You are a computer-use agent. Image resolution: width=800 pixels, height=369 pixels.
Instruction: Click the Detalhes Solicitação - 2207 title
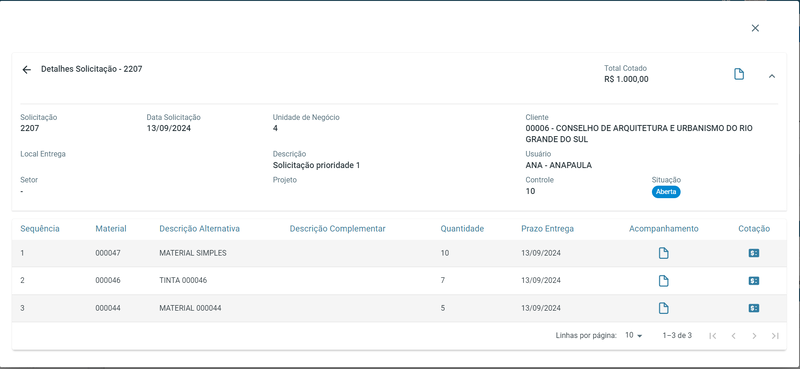pos(92,69)
